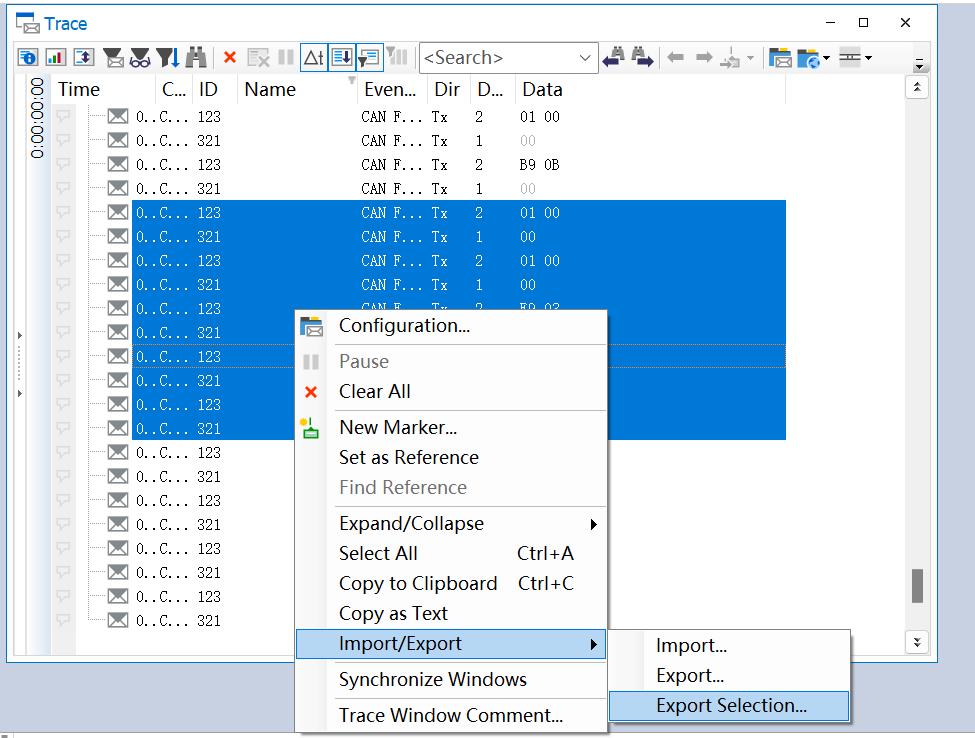Image resolution: width=975 pixels, height=738 pixels.
Task: Toggle the third highlighted view mode toolbar button
Action: (x=369, y=58)
